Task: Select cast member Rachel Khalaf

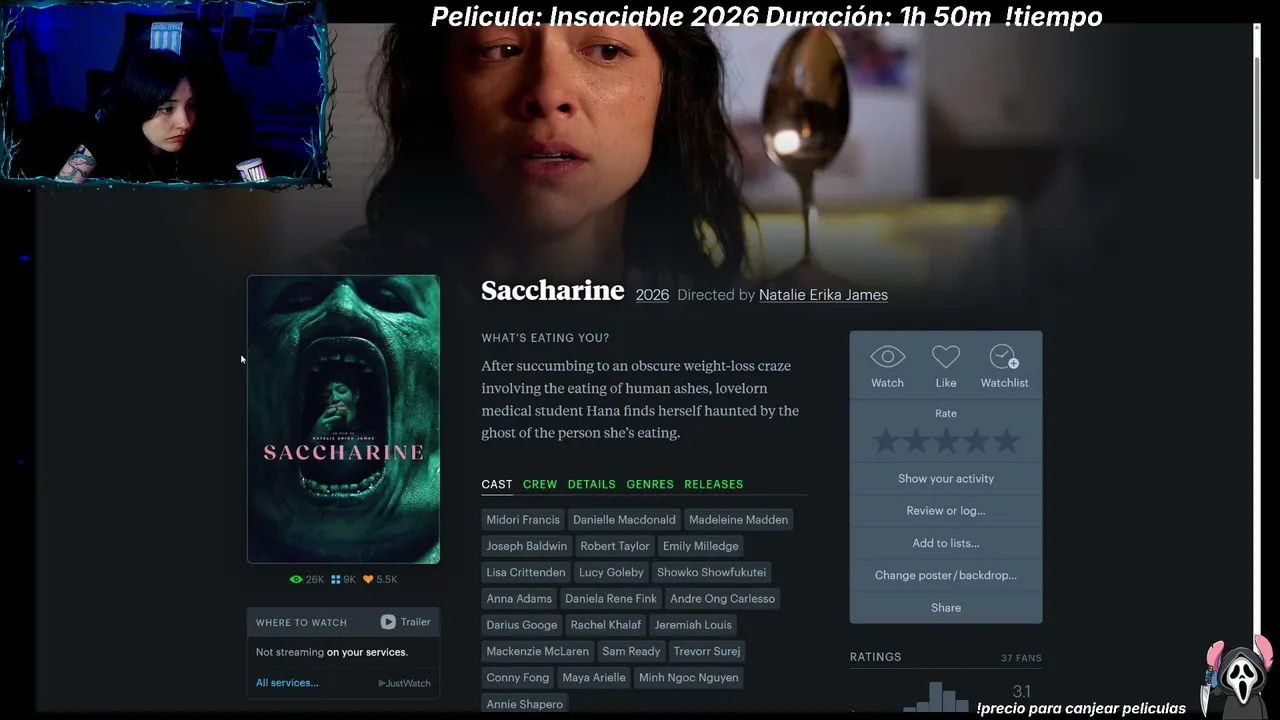Action: coord(606,625)
